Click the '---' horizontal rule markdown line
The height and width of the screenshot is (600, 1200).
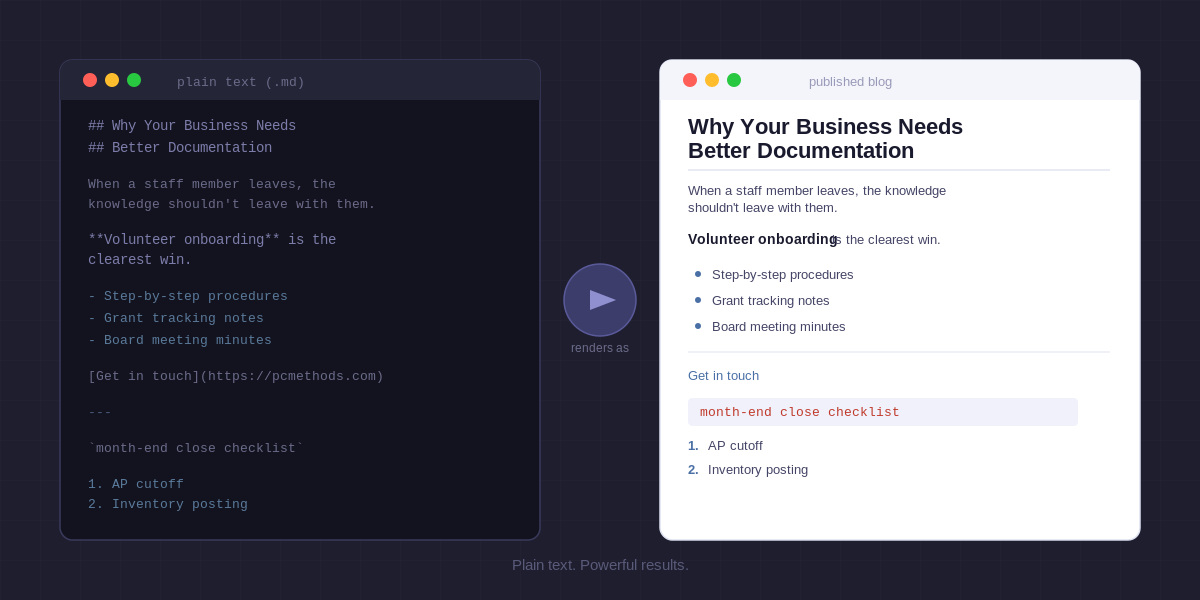pyautogui.click(x=100, y=412)
